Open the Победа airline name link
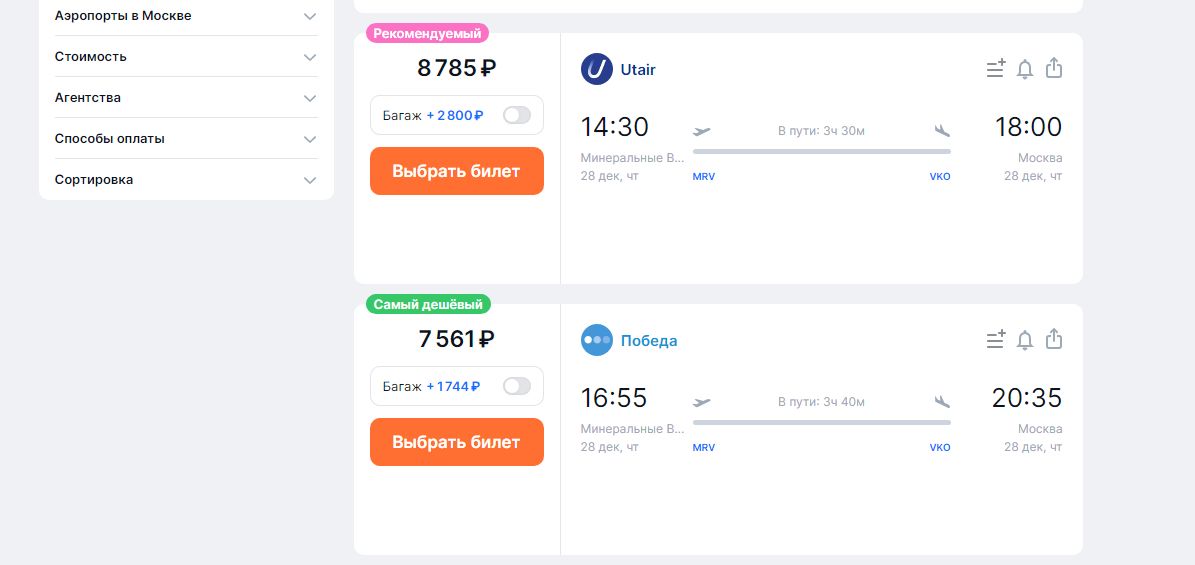Image resolution: width=1195 pixels, height=565 pixels. 649,341
